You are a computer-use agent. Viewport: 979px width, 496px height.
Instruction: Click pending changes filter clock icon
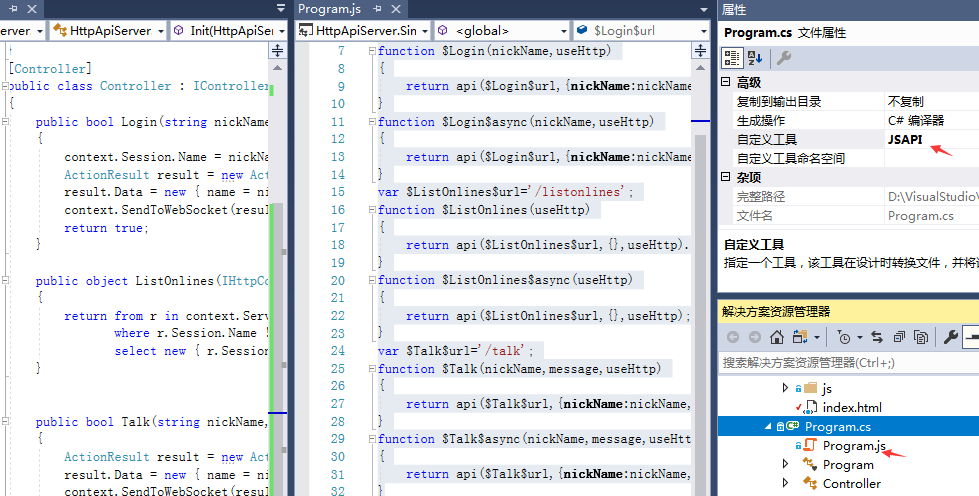pyautogui.click(x=844, y=337)
